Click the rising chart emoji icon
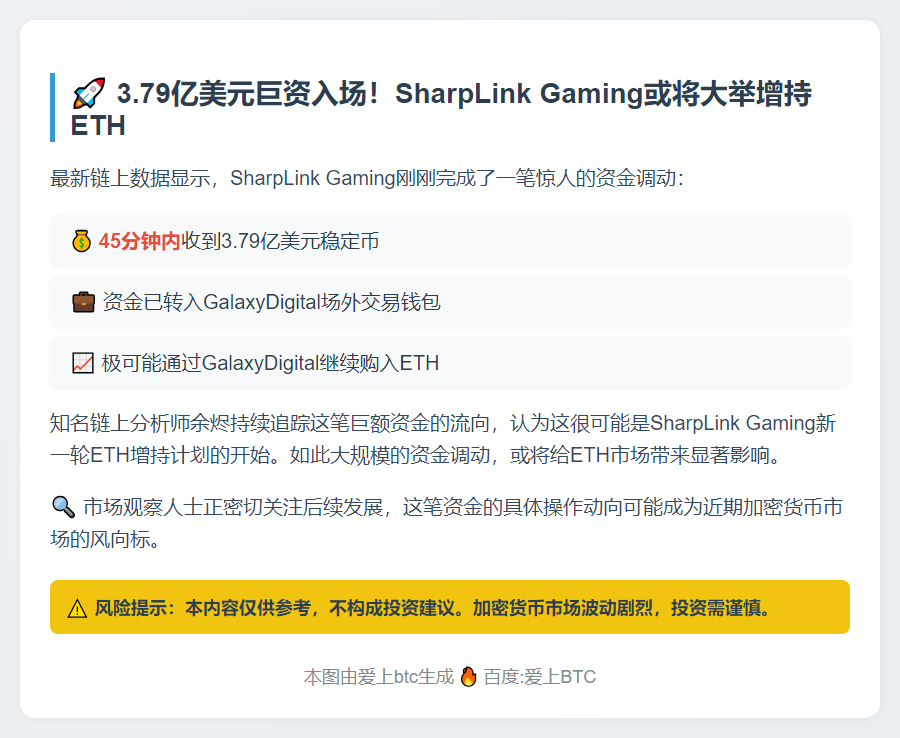 [x=83, y=363]
